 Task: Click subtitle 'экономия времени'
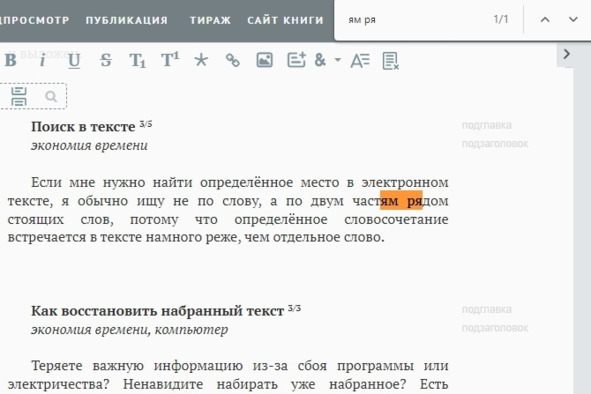click(x=89, y=146)
